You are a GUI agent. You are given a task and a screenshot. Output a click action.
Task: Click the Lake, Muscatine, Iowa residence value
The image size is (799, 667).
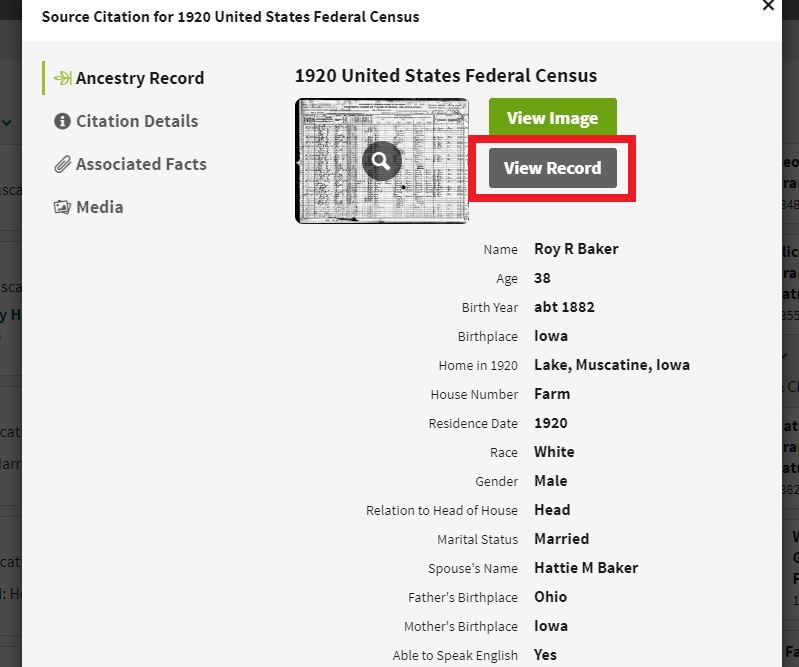(611, 365)
